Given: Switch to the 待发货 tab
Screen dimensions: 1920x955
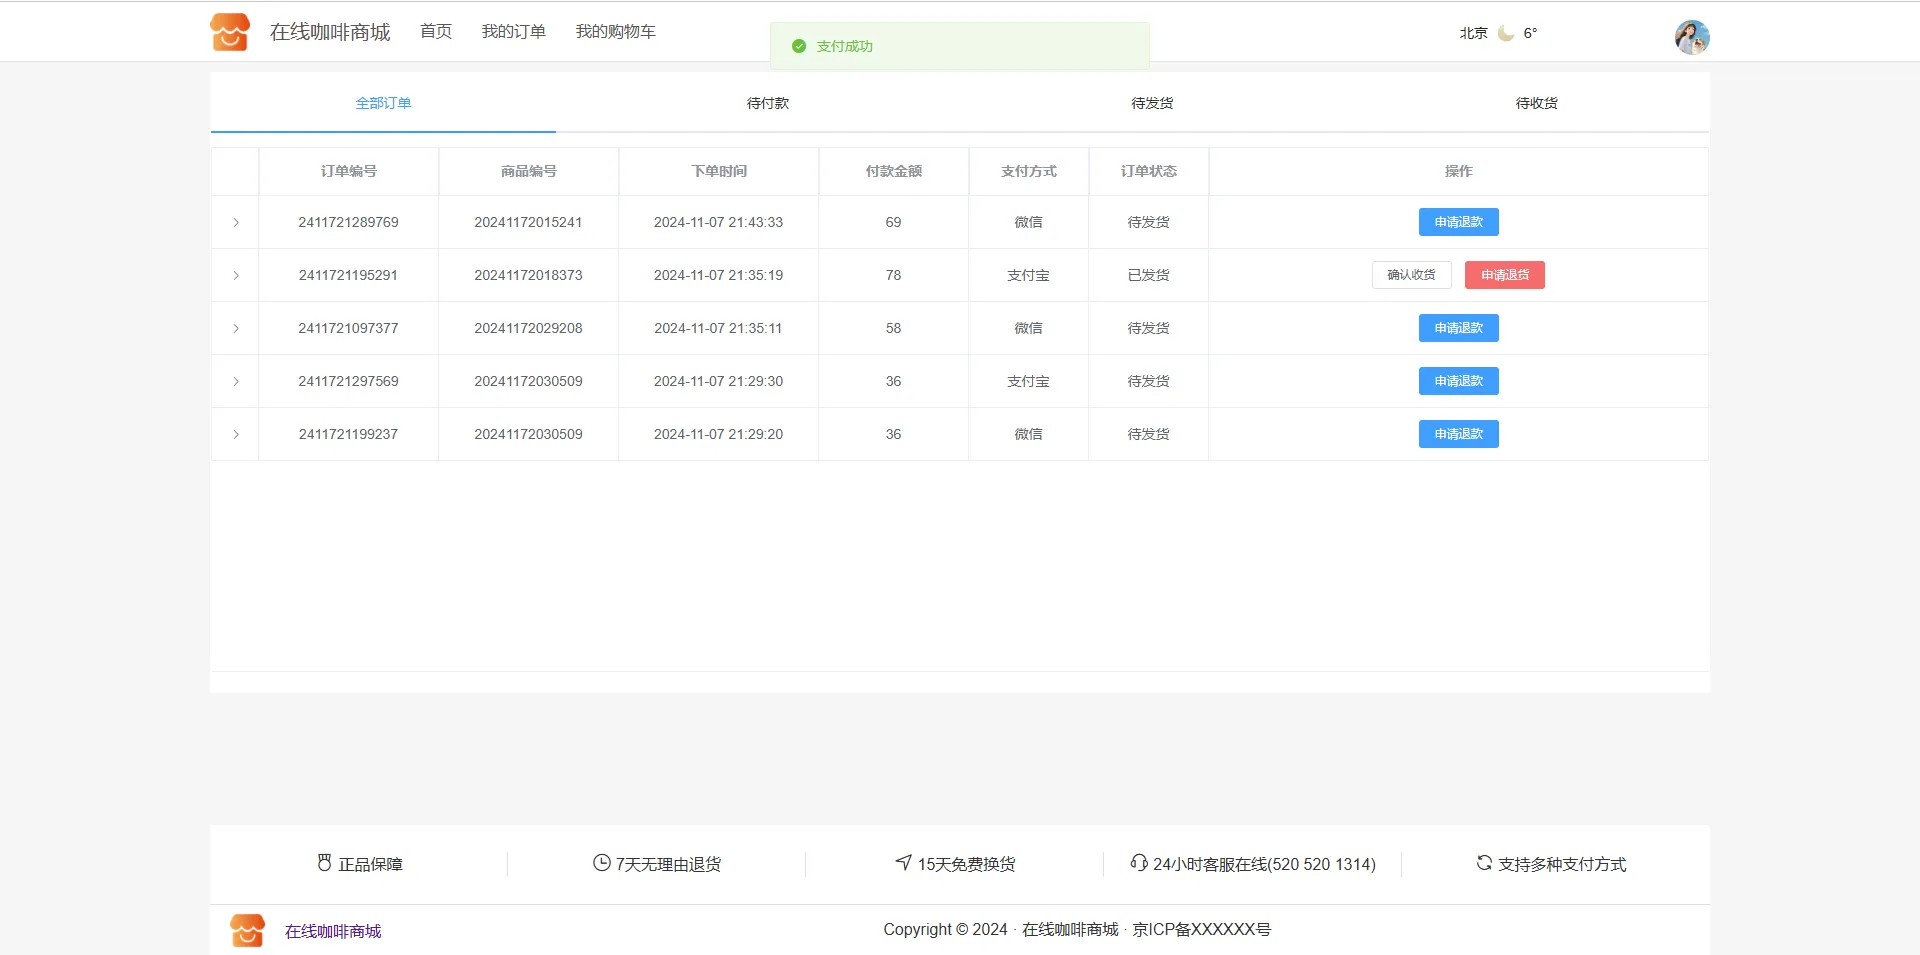Looking at the screenshot, I should 1152,103.
